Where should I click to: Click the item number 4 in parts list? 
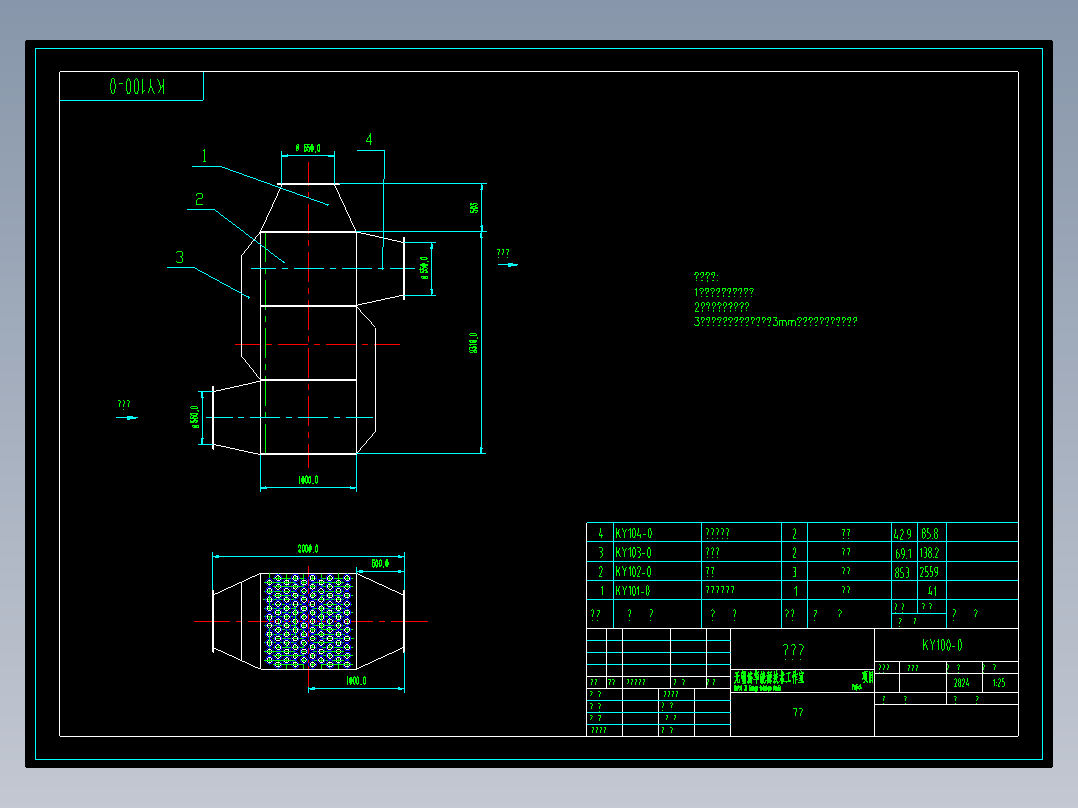(600, 533)
